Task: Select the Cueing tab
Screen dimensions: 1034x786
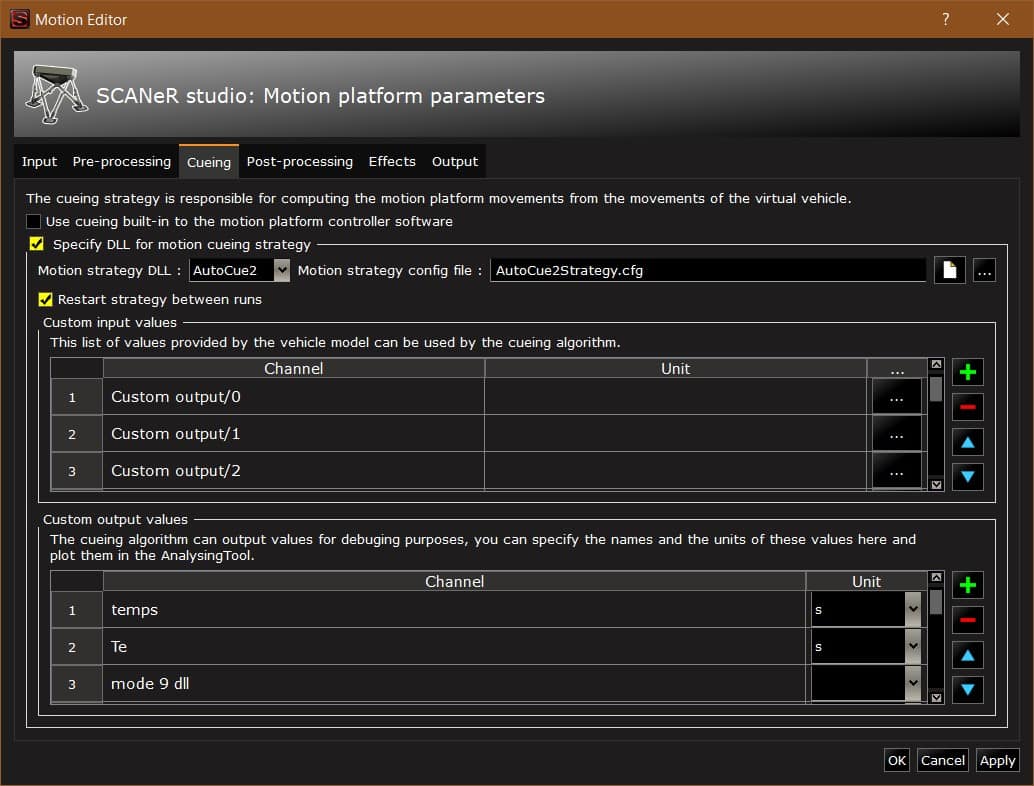Action: 209,162
